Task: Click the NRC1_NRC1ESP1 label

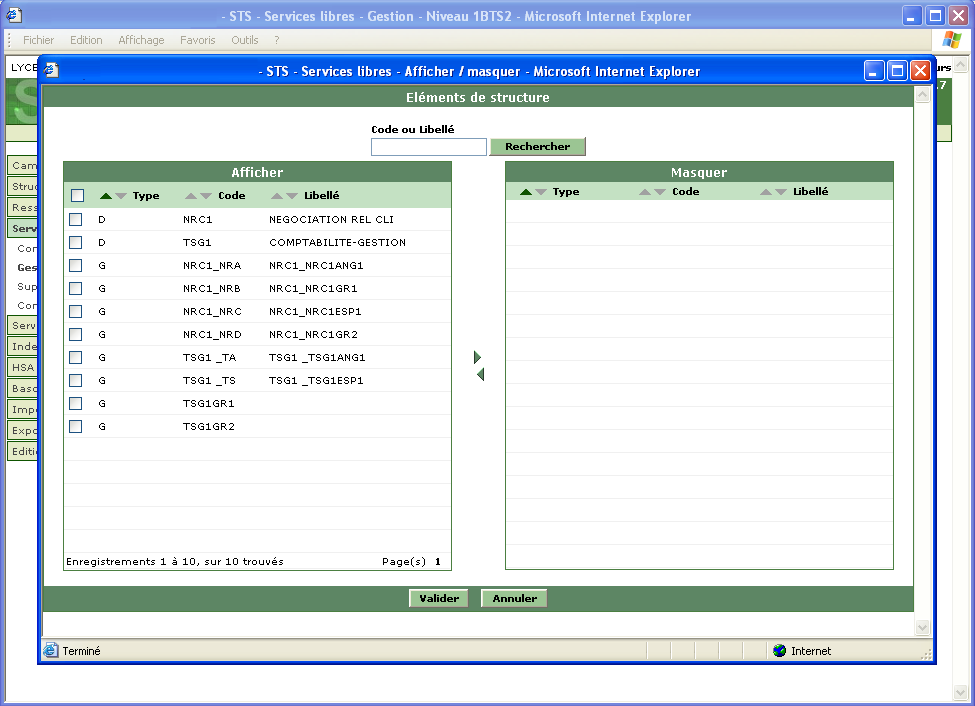Action: (x=315, y=311)
